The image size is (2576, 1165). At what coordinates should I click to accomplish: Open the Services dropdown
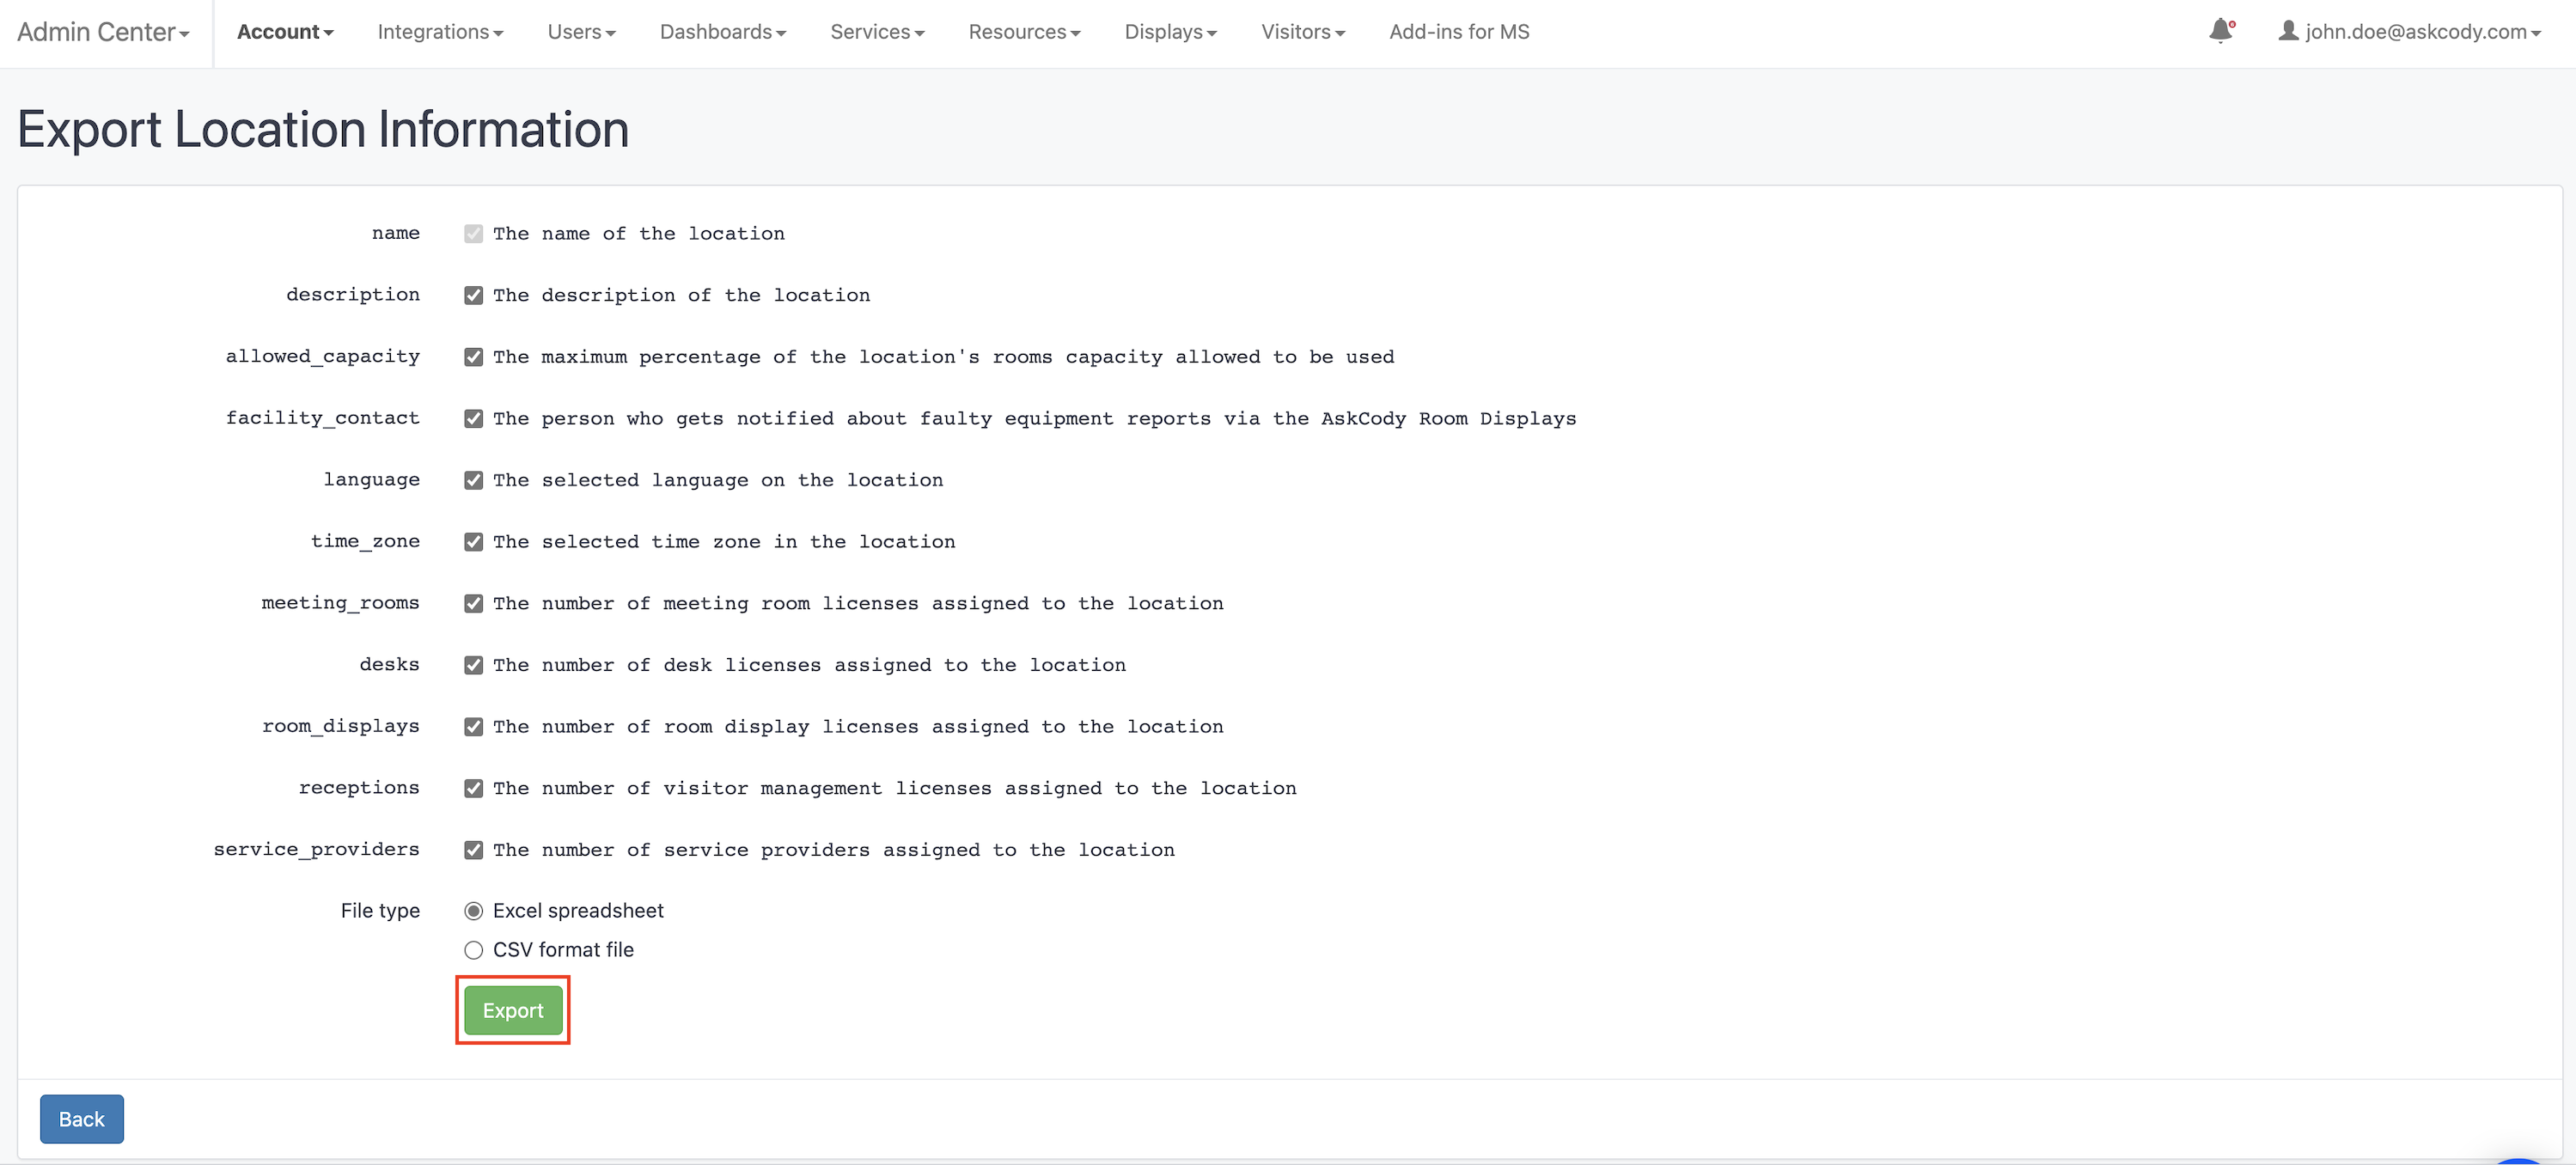(x=876, y=31)
